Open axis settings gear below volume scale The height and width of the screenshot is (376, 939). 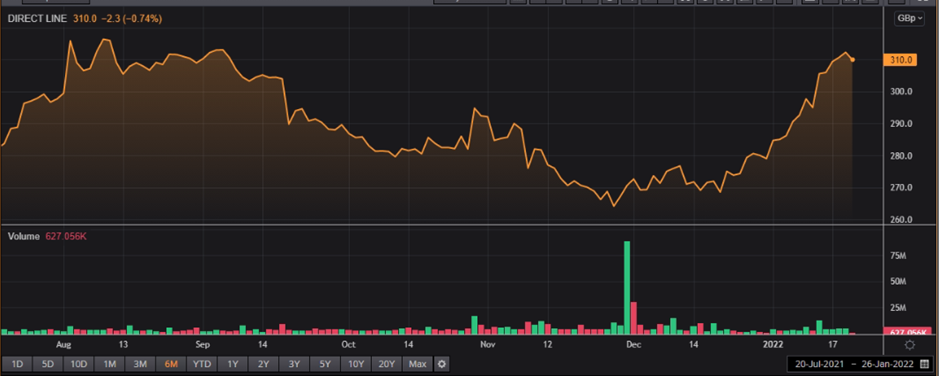tap(909, 345)
